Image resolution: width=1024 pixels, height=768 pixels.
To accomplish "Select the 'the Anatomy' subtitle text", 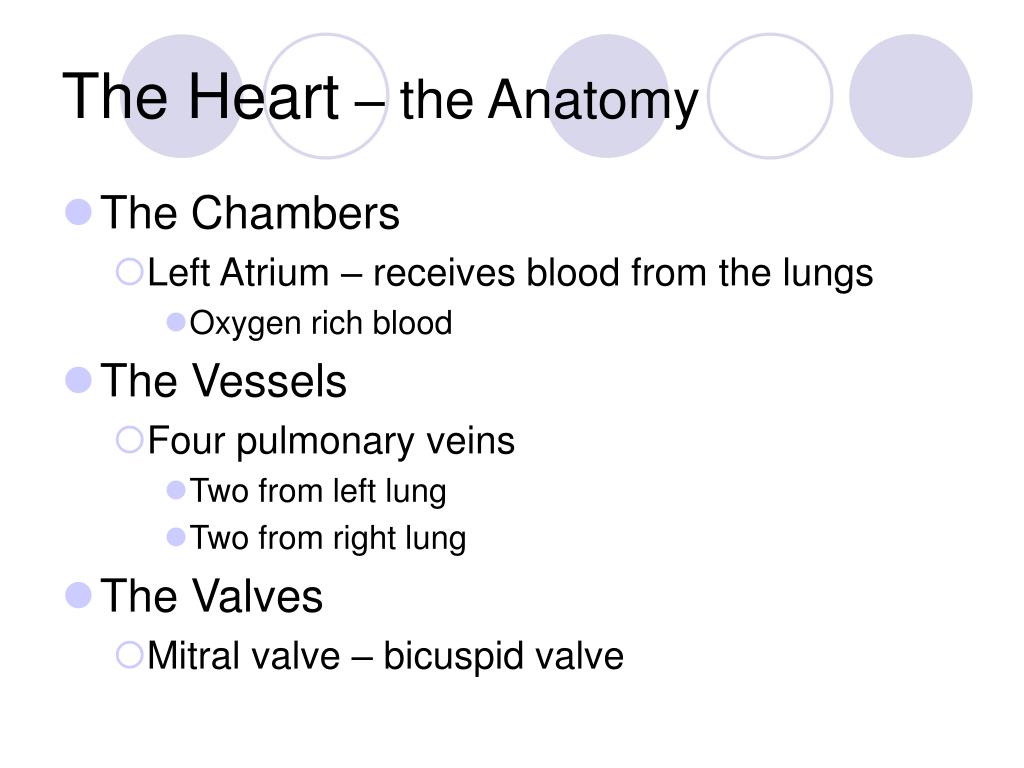I will pyautogui.click(x=549, y=101).
